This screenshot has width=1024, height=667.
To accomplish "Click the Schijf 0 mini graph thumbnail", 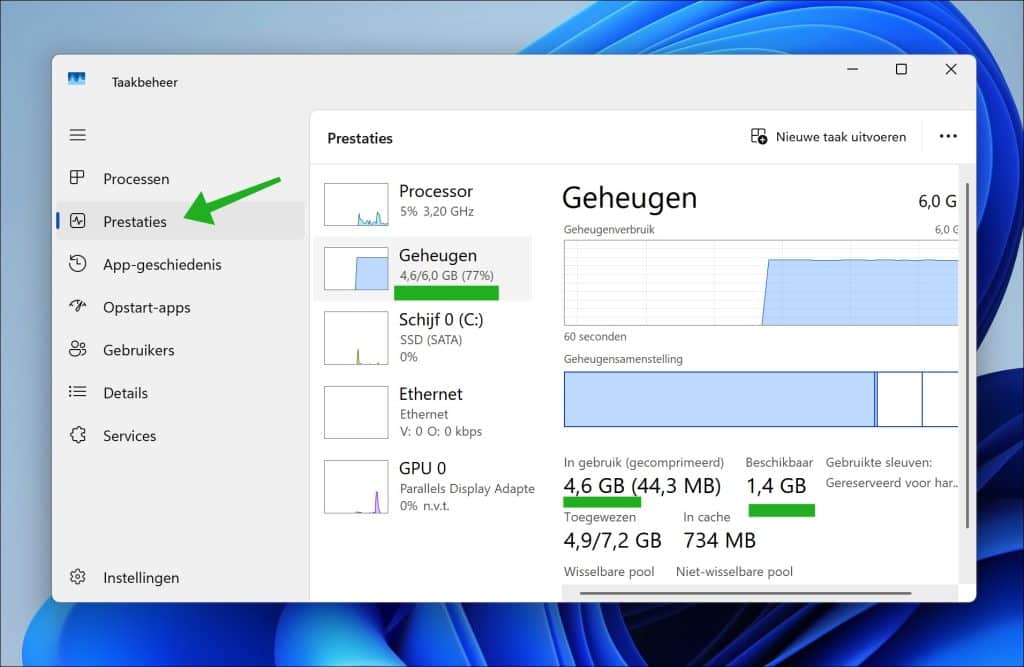I will [356, 338].
